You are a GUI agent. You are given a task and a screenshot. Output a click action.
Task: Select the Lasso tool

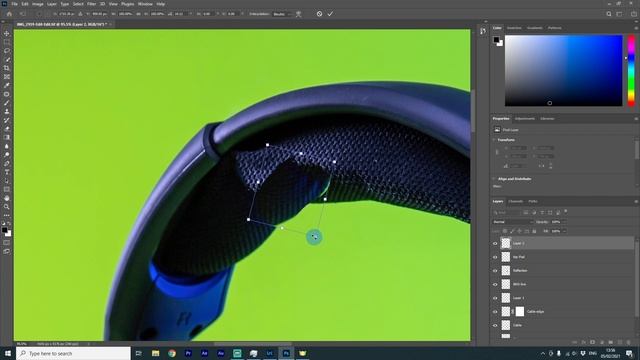tap(7, 51)
